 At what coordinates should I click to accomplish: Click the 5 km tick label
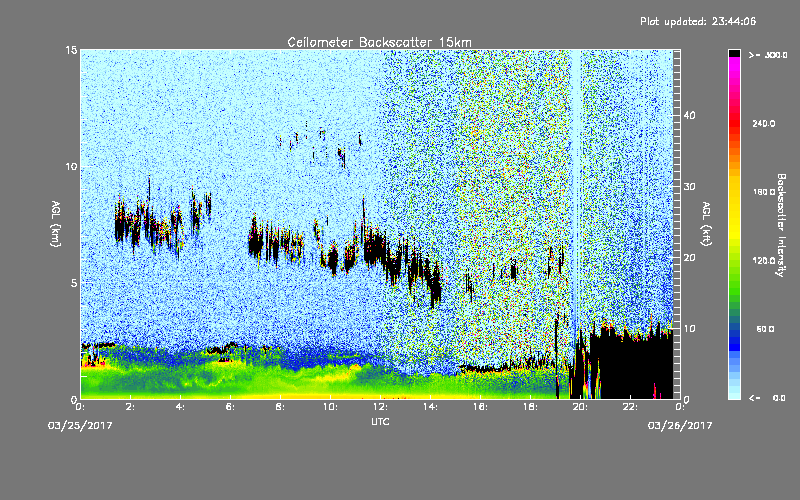click(74, 283)
